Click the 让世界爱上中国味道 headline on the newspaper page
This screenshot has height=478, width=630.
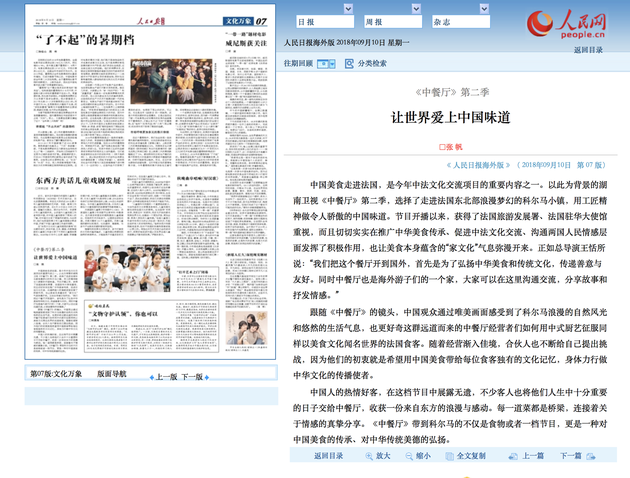click(x=55, y=257)
